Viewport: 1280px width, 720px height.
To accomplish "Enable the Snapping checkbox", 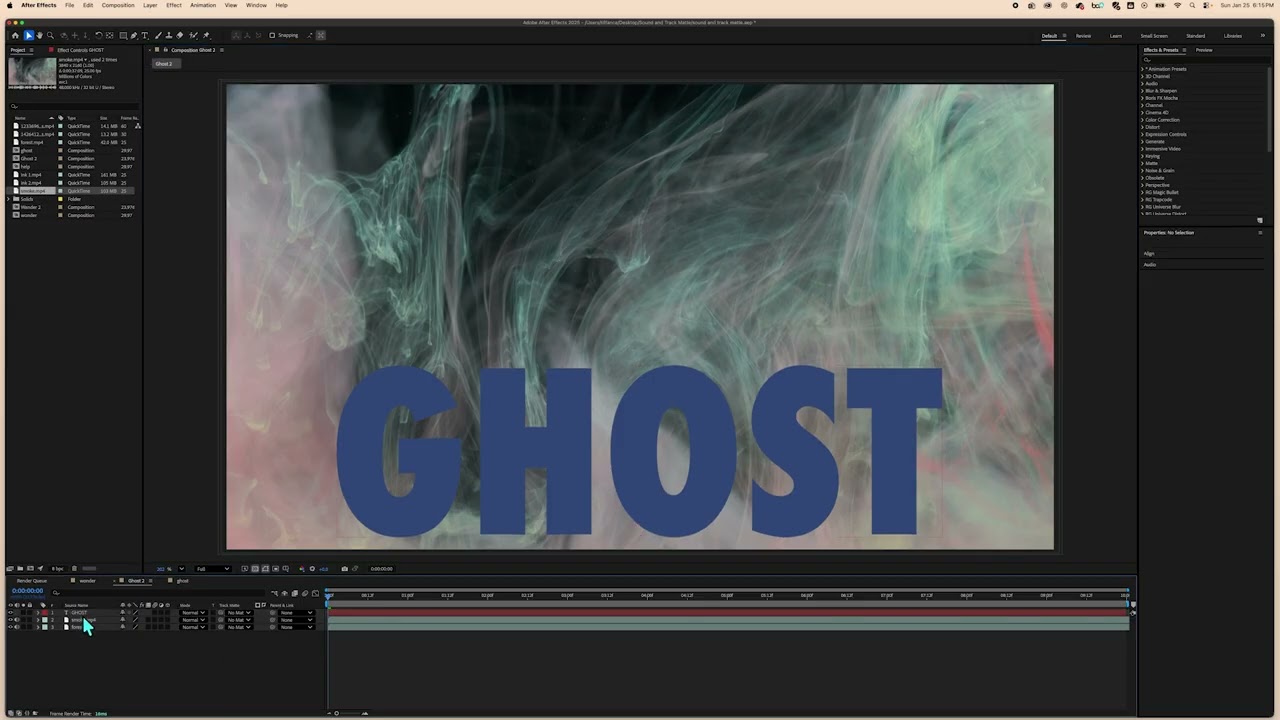I will click(272, 35).
